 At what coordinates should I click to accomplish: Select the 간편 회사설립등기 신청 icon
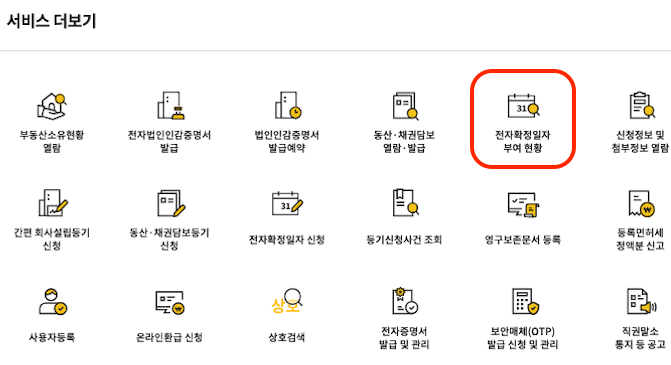(53, 203)
